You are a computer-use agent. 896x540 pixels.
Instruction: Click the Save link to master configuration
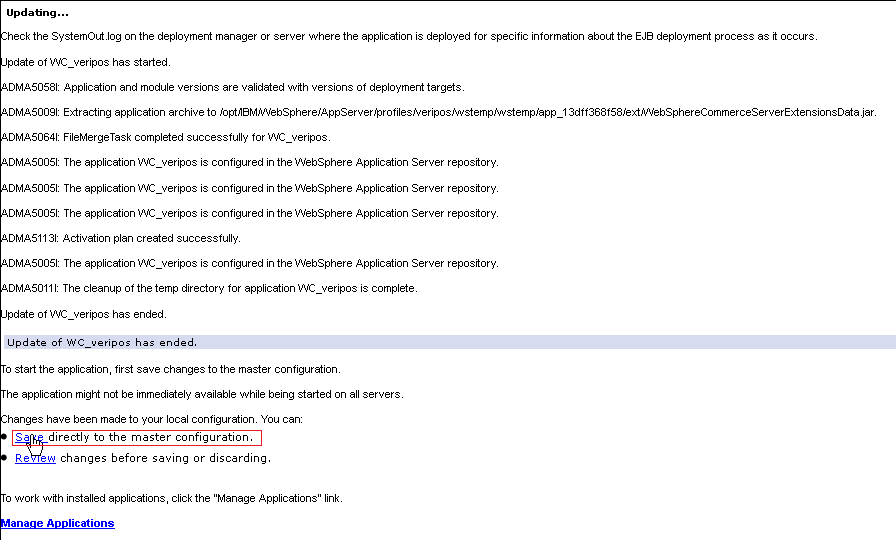tap(29, 437)
